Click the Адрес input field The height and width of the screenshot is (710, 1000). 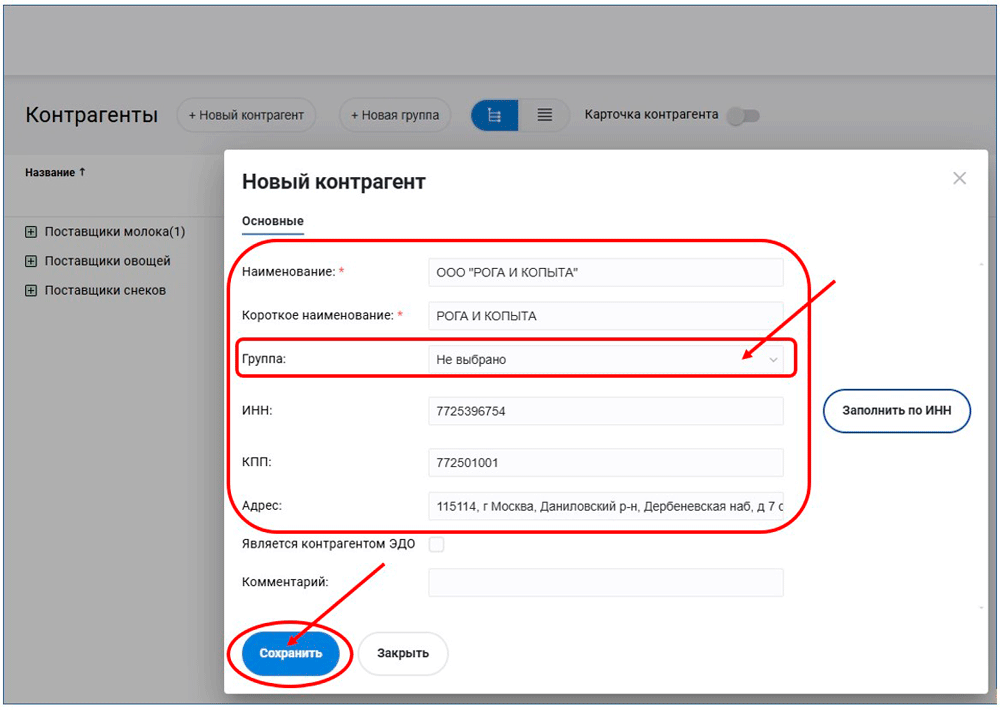click(605, 507)
